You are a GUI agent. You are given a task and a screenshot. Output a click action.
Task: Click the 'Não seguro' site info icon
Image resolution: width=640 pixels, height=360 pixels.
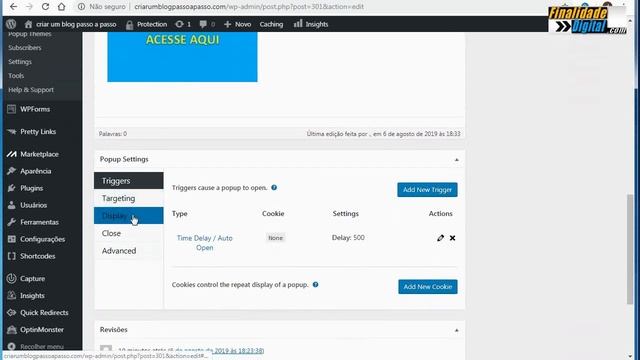click(x=82, y=7)
